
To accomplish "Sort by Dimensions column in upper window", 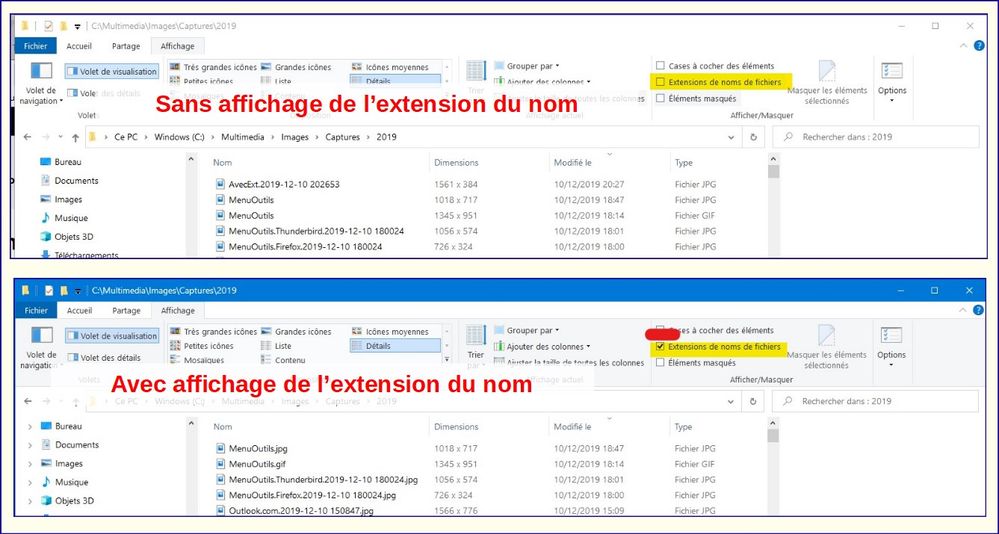I will [456, 162].
